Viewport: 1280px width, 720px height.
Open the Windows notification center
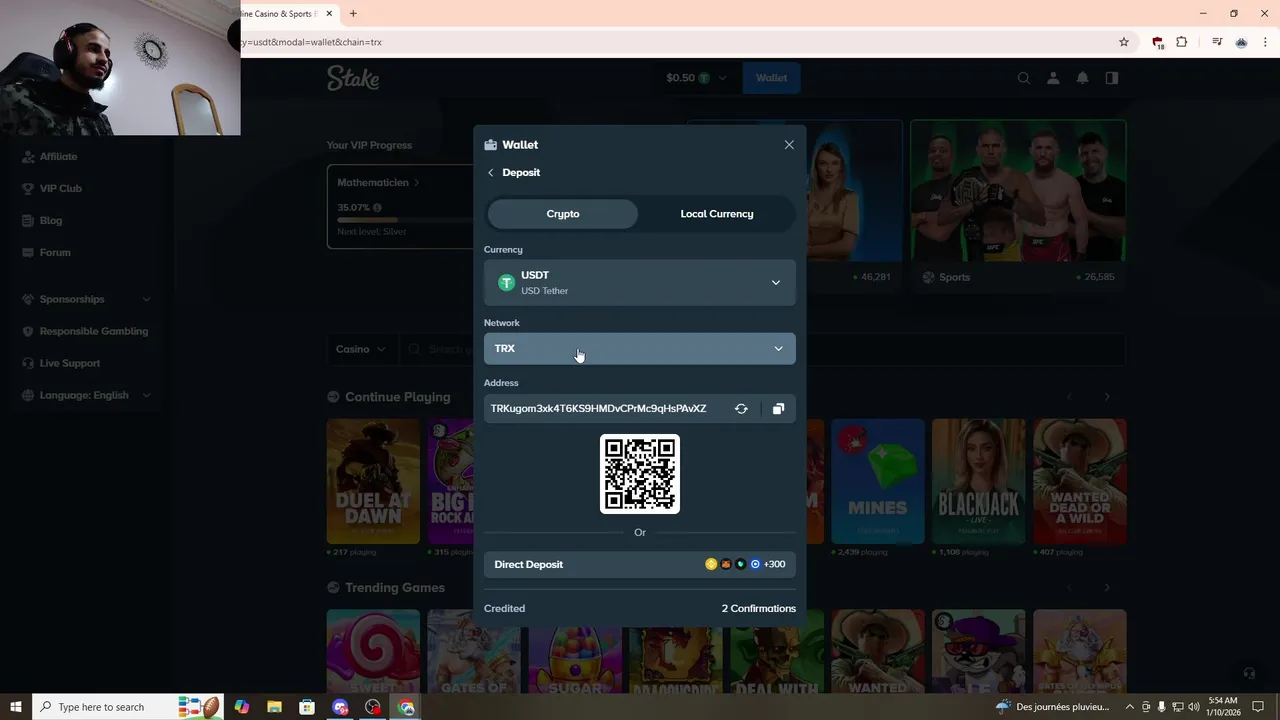click(1259, 707)
